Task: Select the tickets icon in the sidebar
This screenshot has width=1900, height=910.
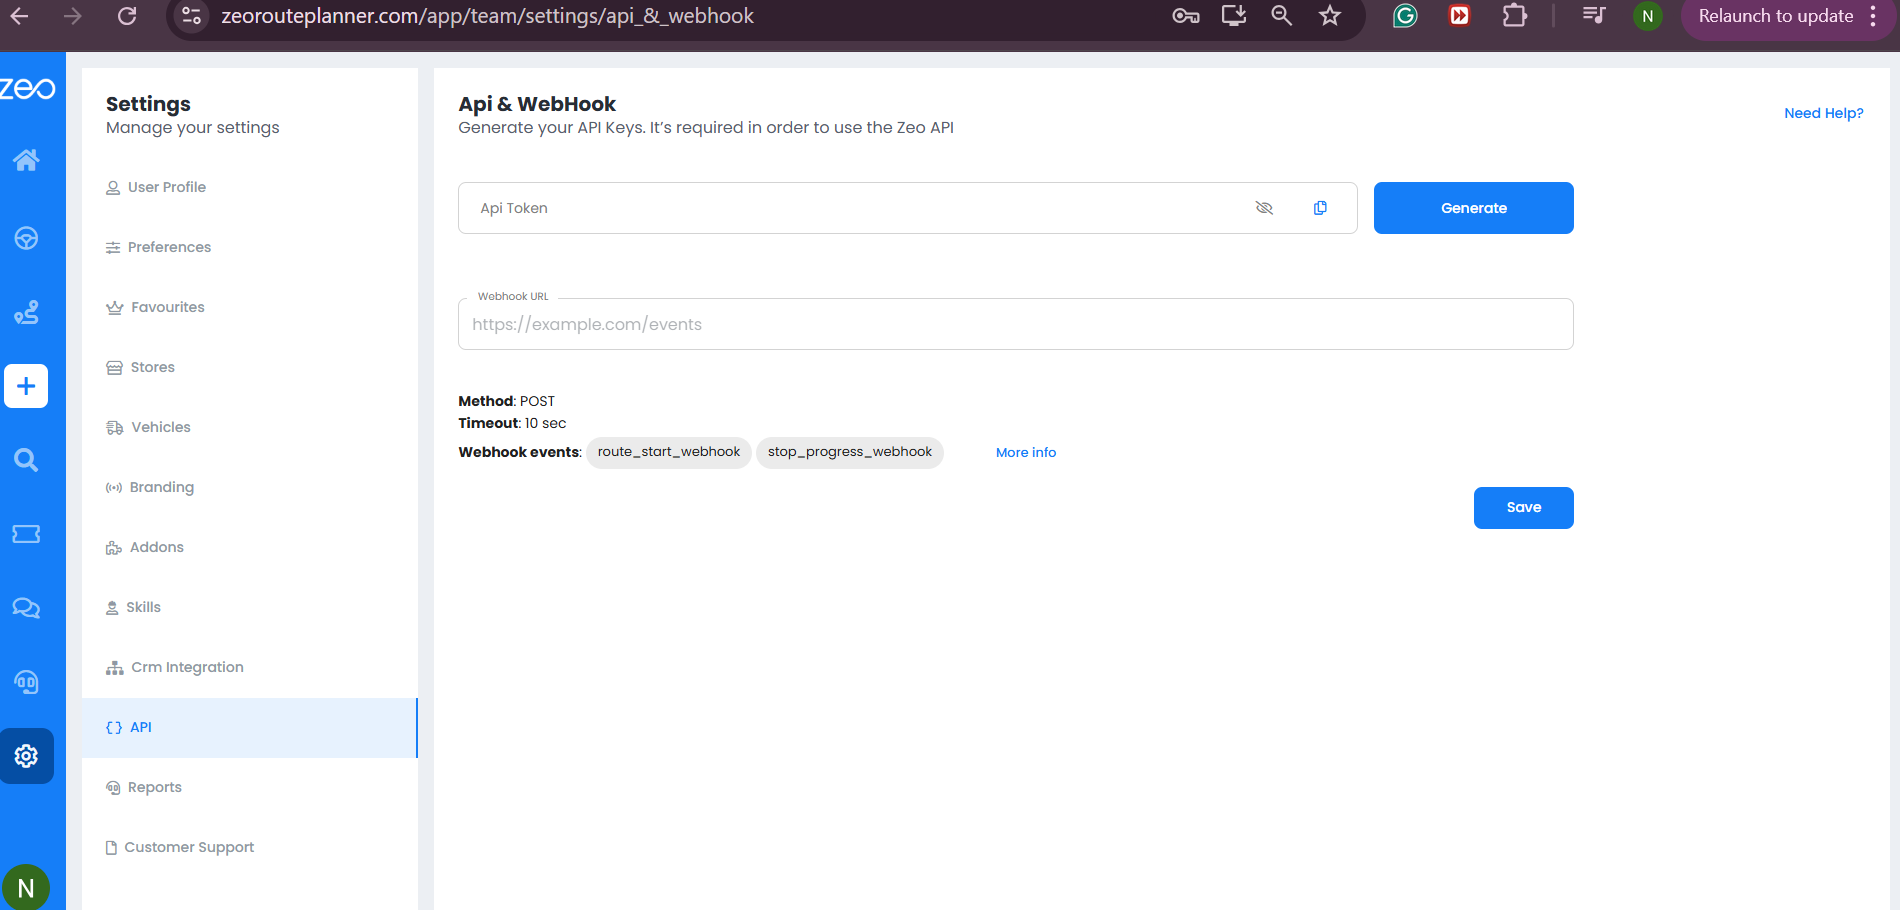Action: click(26, 533)
